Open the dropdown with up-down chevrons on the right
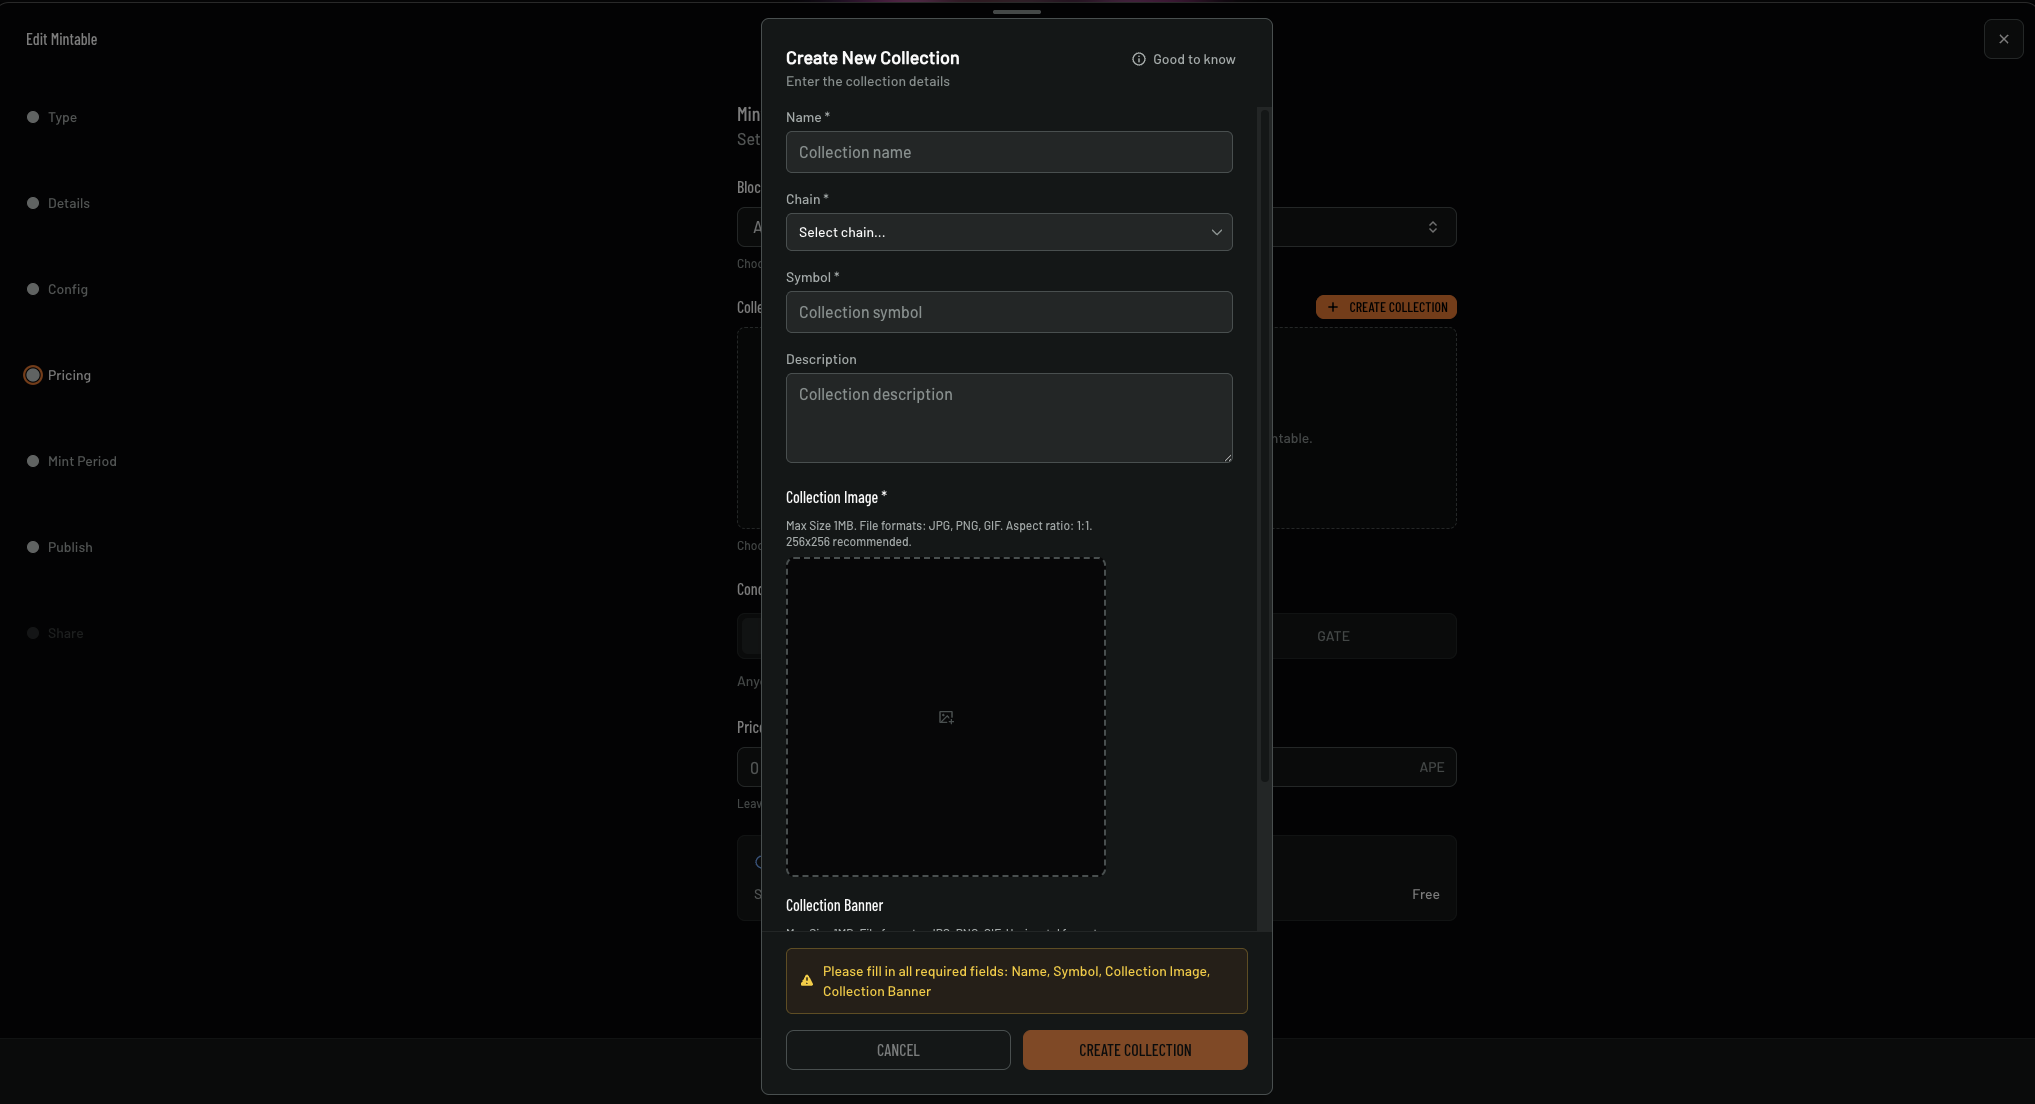Image resolution: width=2035 pixels, height=1104 pixels. point(1432,227)
